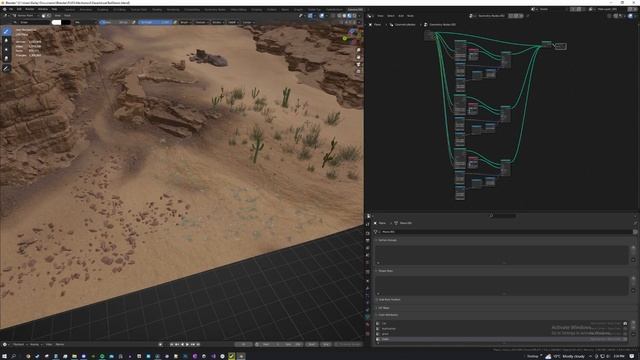Image resolution: width=640 pixels, height=360 pixels.
Task: Switch perspective/orthographic with the grid gizmo
Action: (x=358, y=71)
